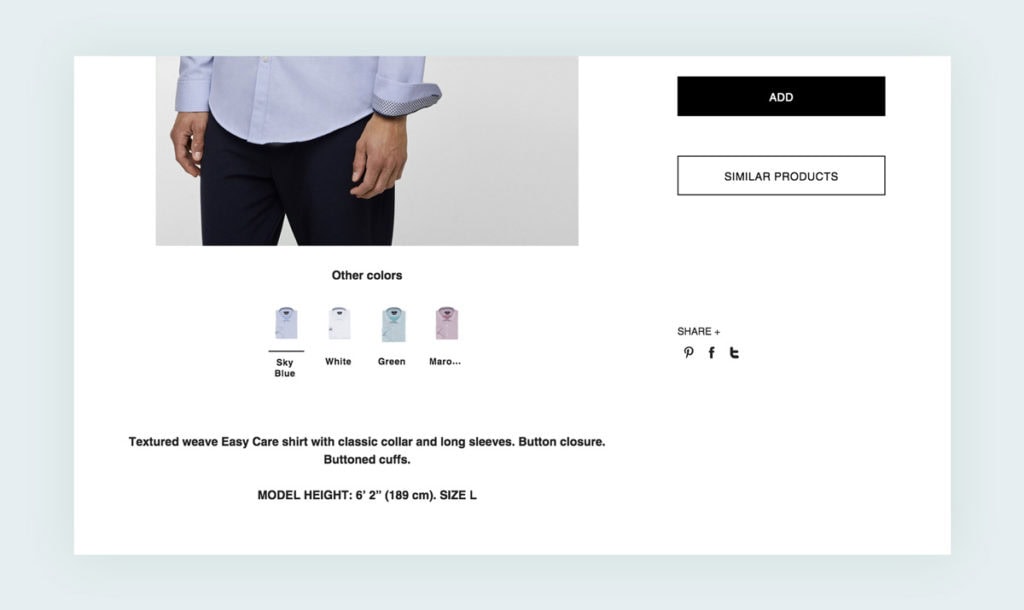Click the 'Sky Blue' color label
The width and height of the screenshot is (1024, 610).
tap(285, 368)
